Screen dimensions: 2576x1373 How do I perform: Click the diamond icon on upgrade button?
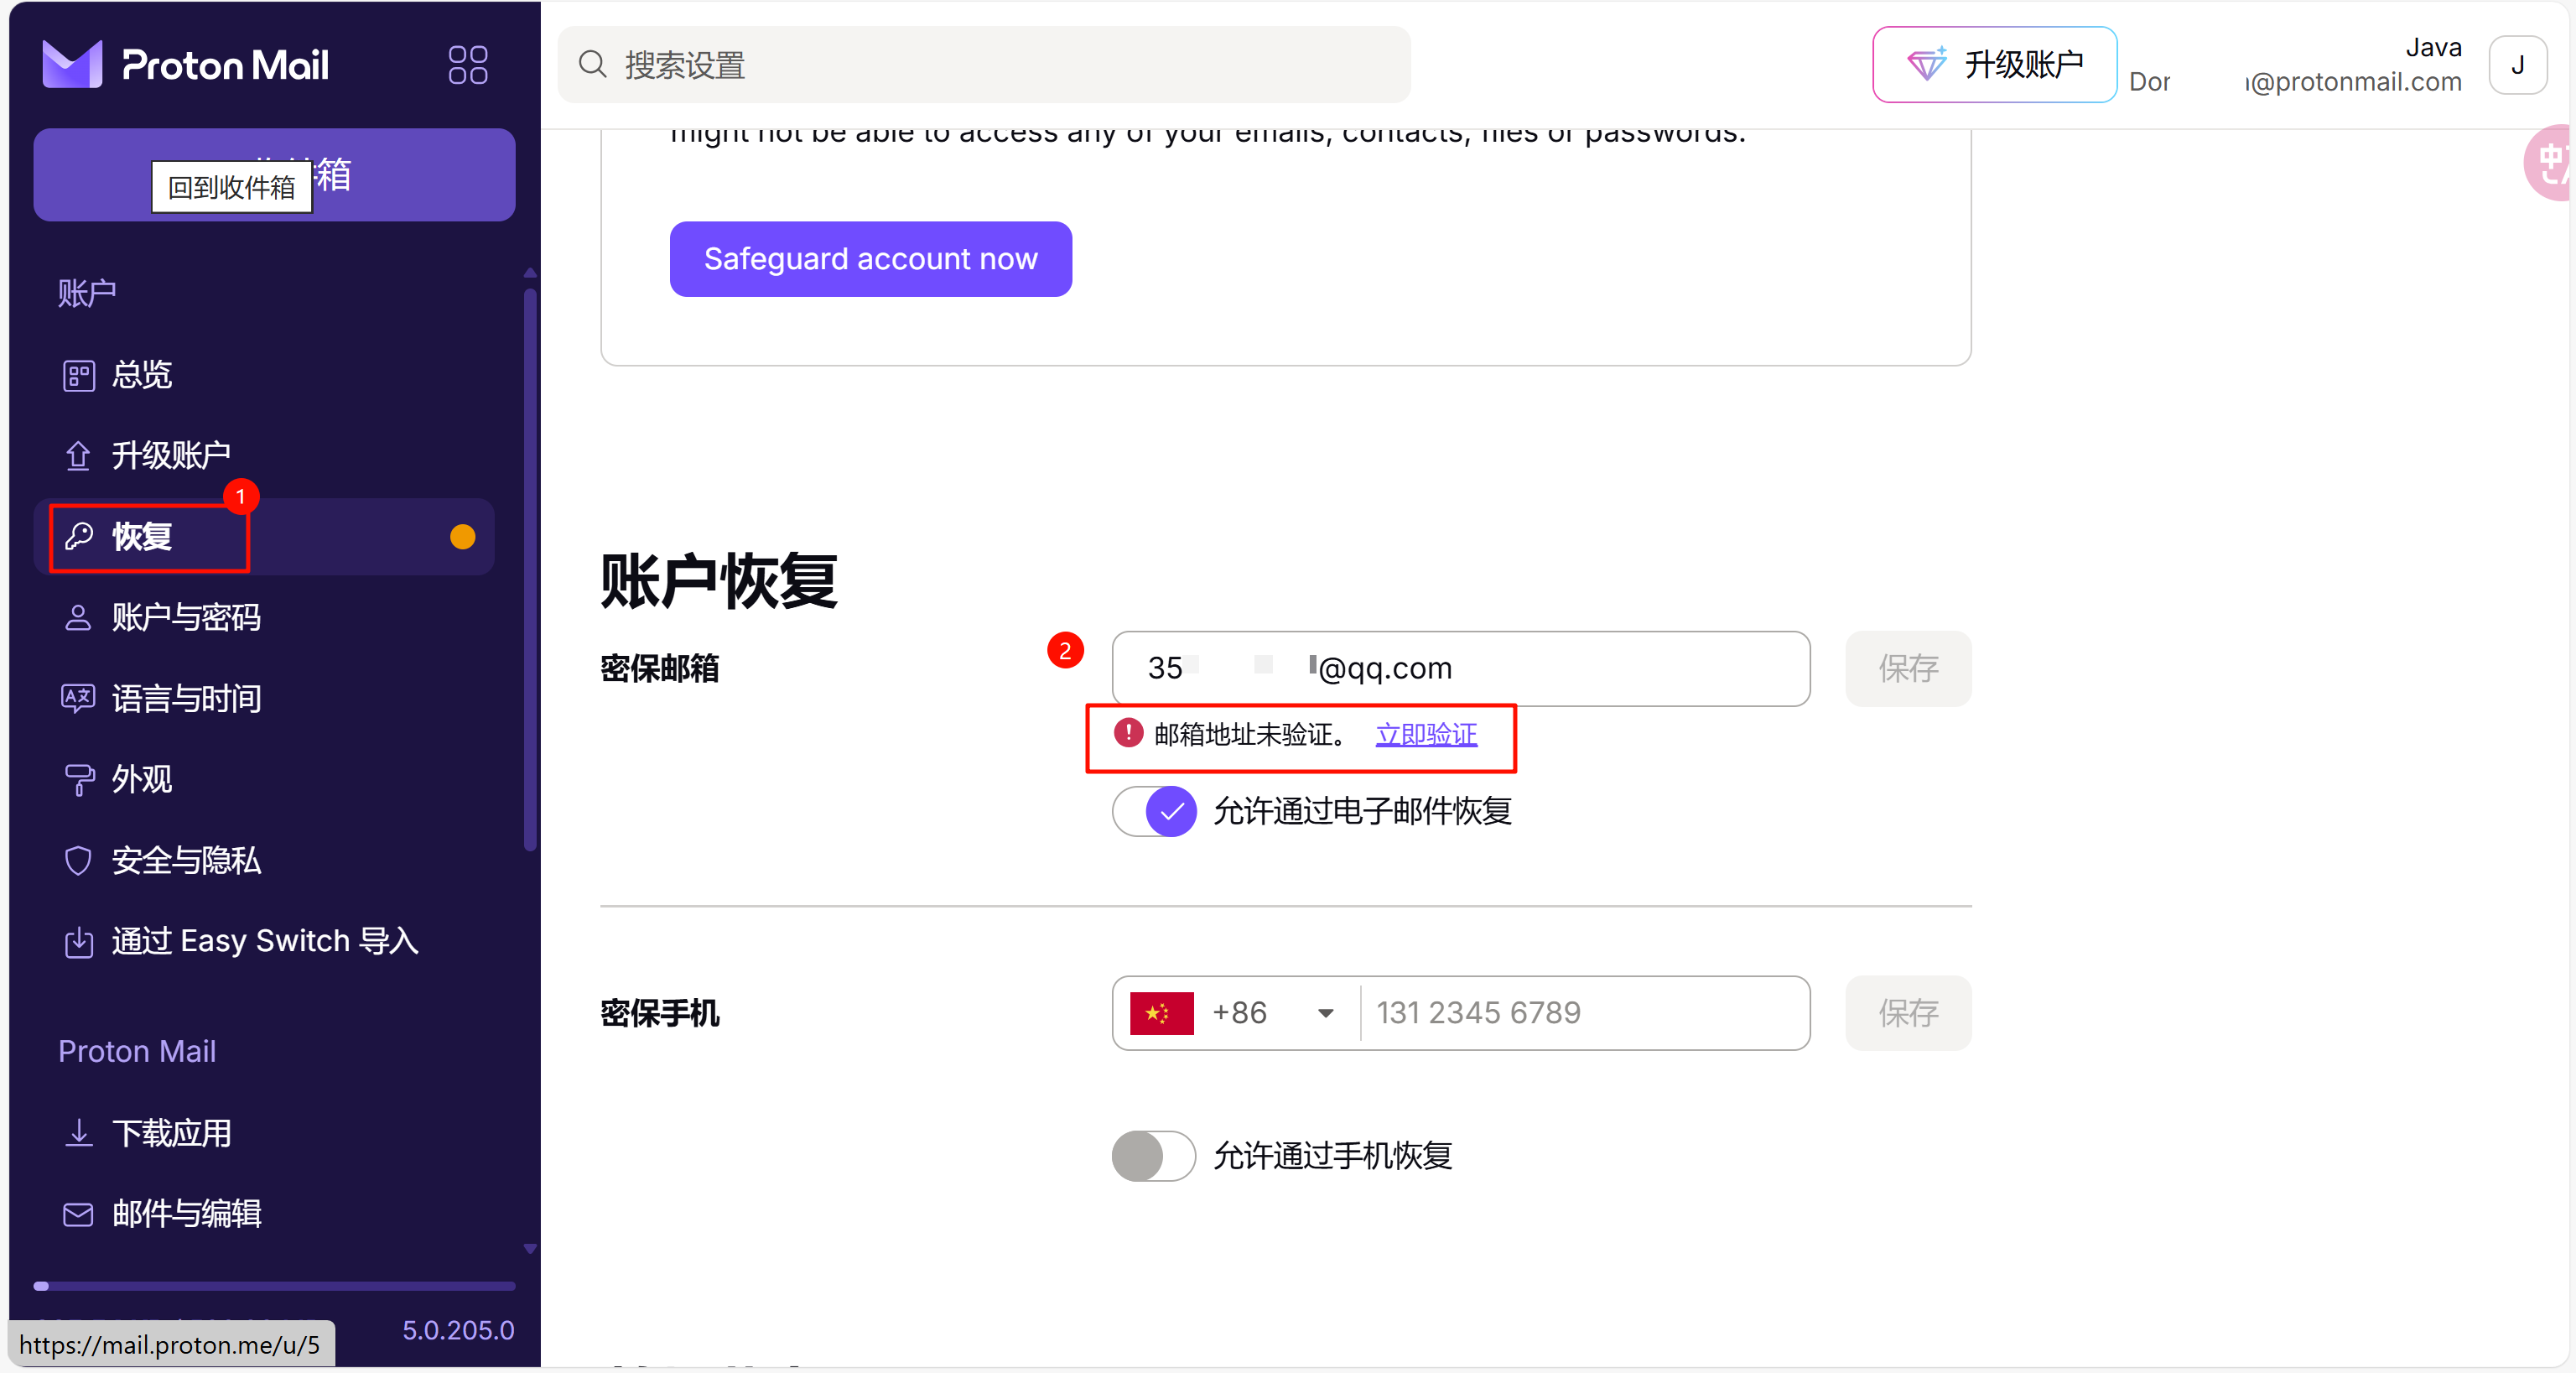[1926, 64]
